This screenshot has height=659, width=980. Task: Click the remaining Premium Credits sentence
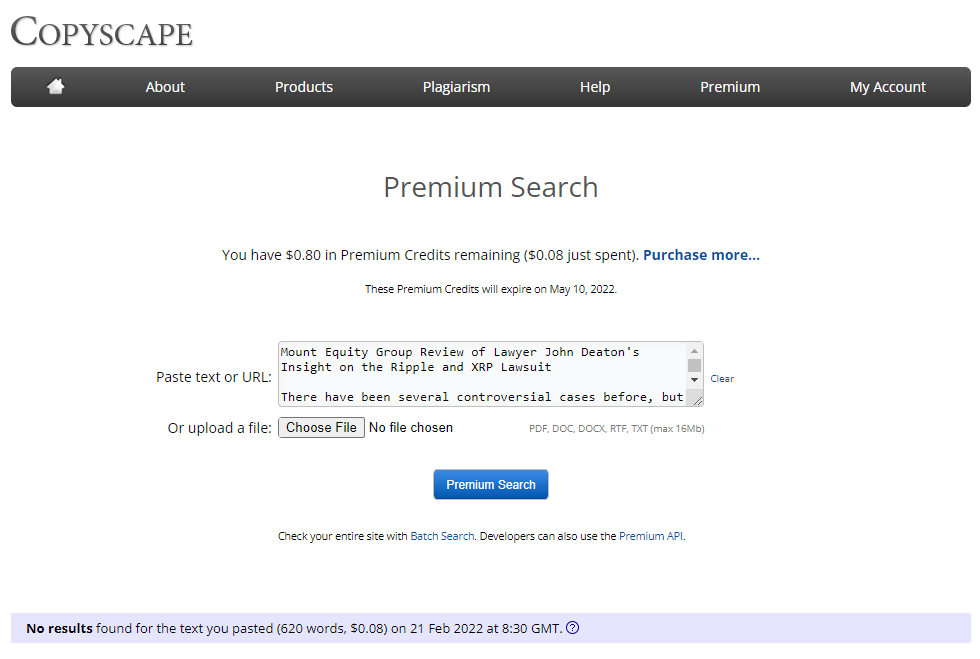click(430, 255)
